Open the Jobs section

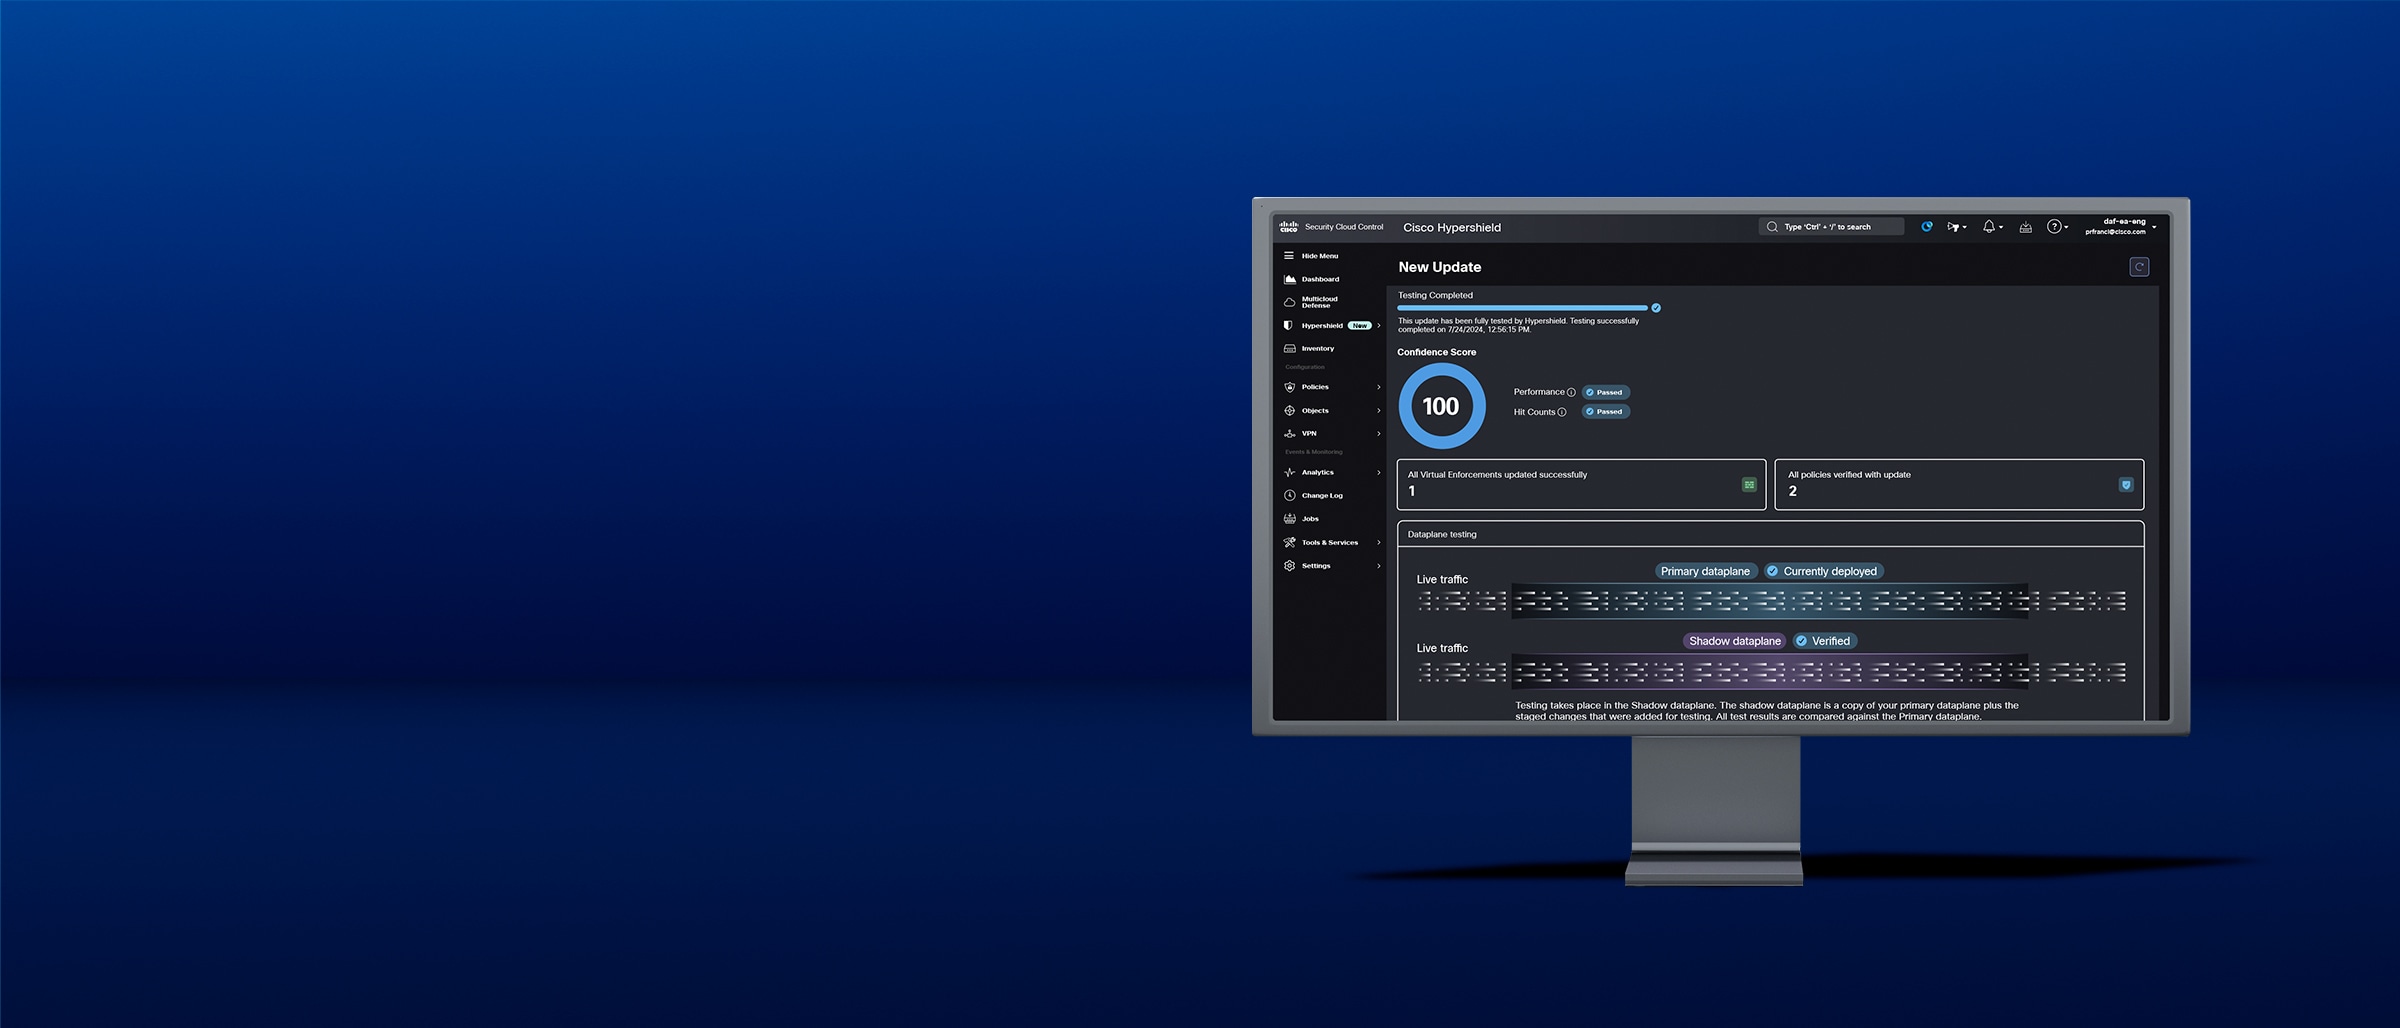coord(1310,518)
